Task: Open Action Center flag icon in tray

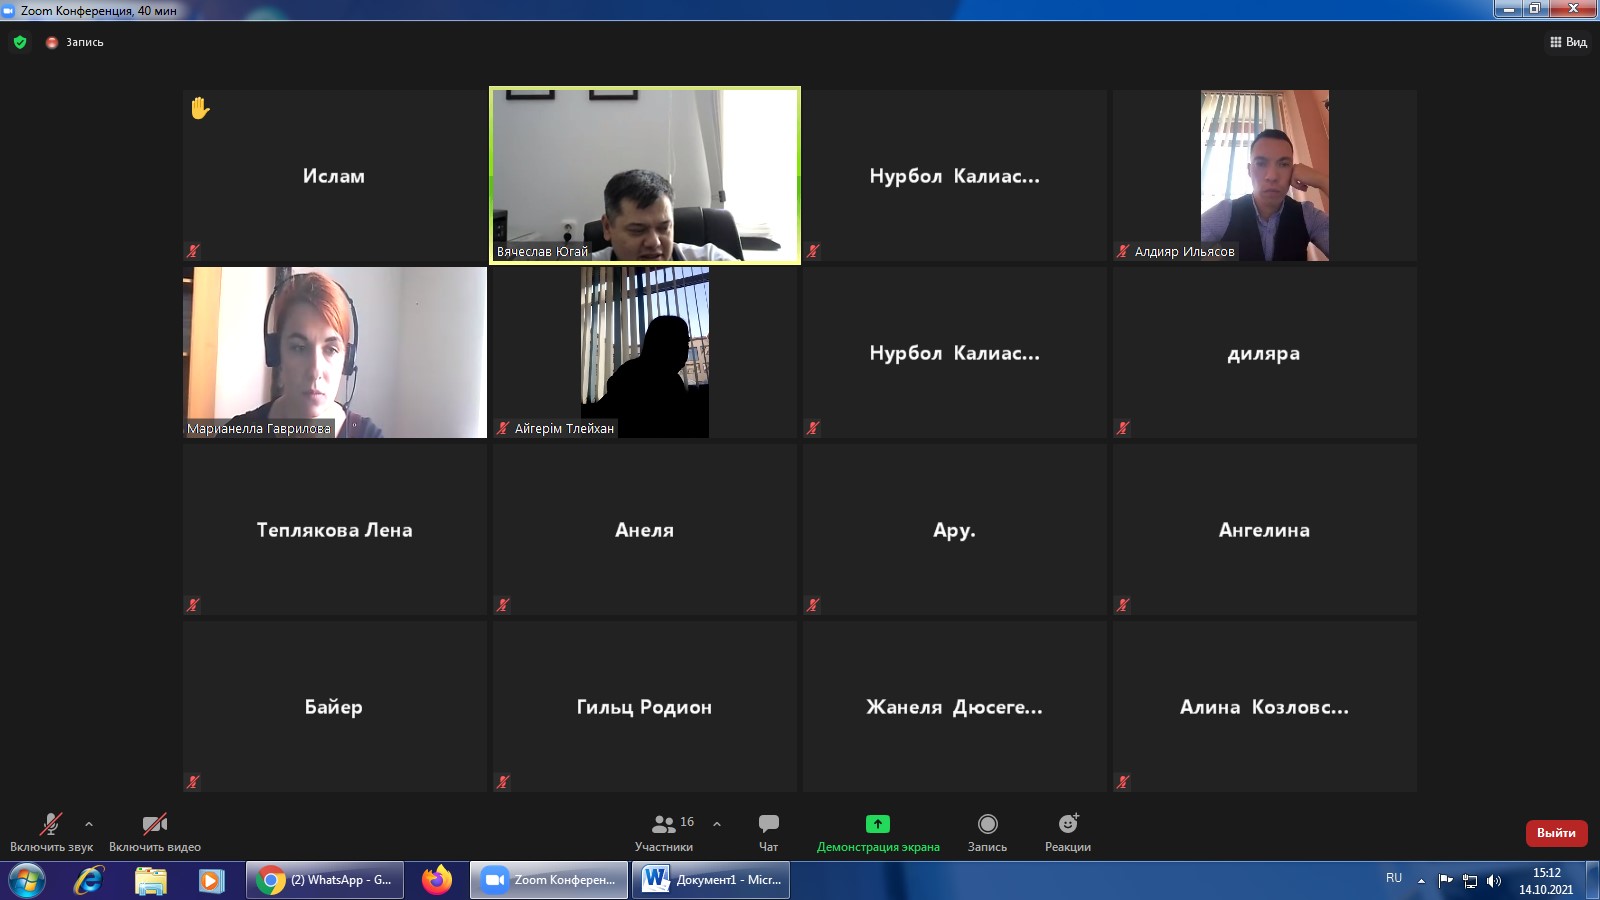Action: (1446, 881)
